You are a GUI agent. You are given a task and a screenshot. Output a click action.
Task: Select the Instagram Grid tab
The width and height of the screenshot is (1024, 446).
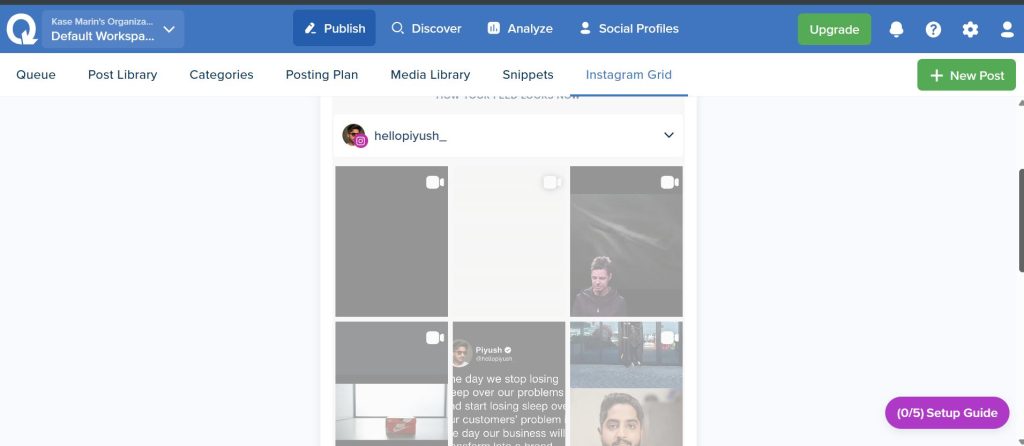628,74
